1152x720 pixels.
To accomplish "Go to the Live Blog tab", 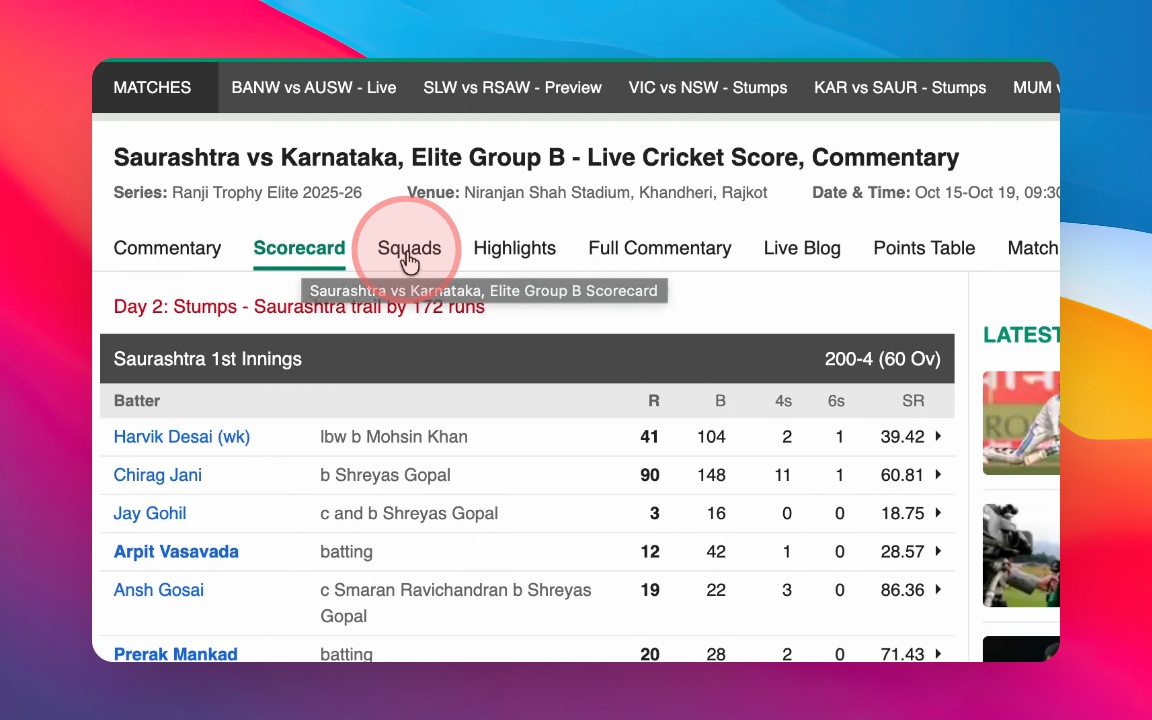I will tap(802, 248).
